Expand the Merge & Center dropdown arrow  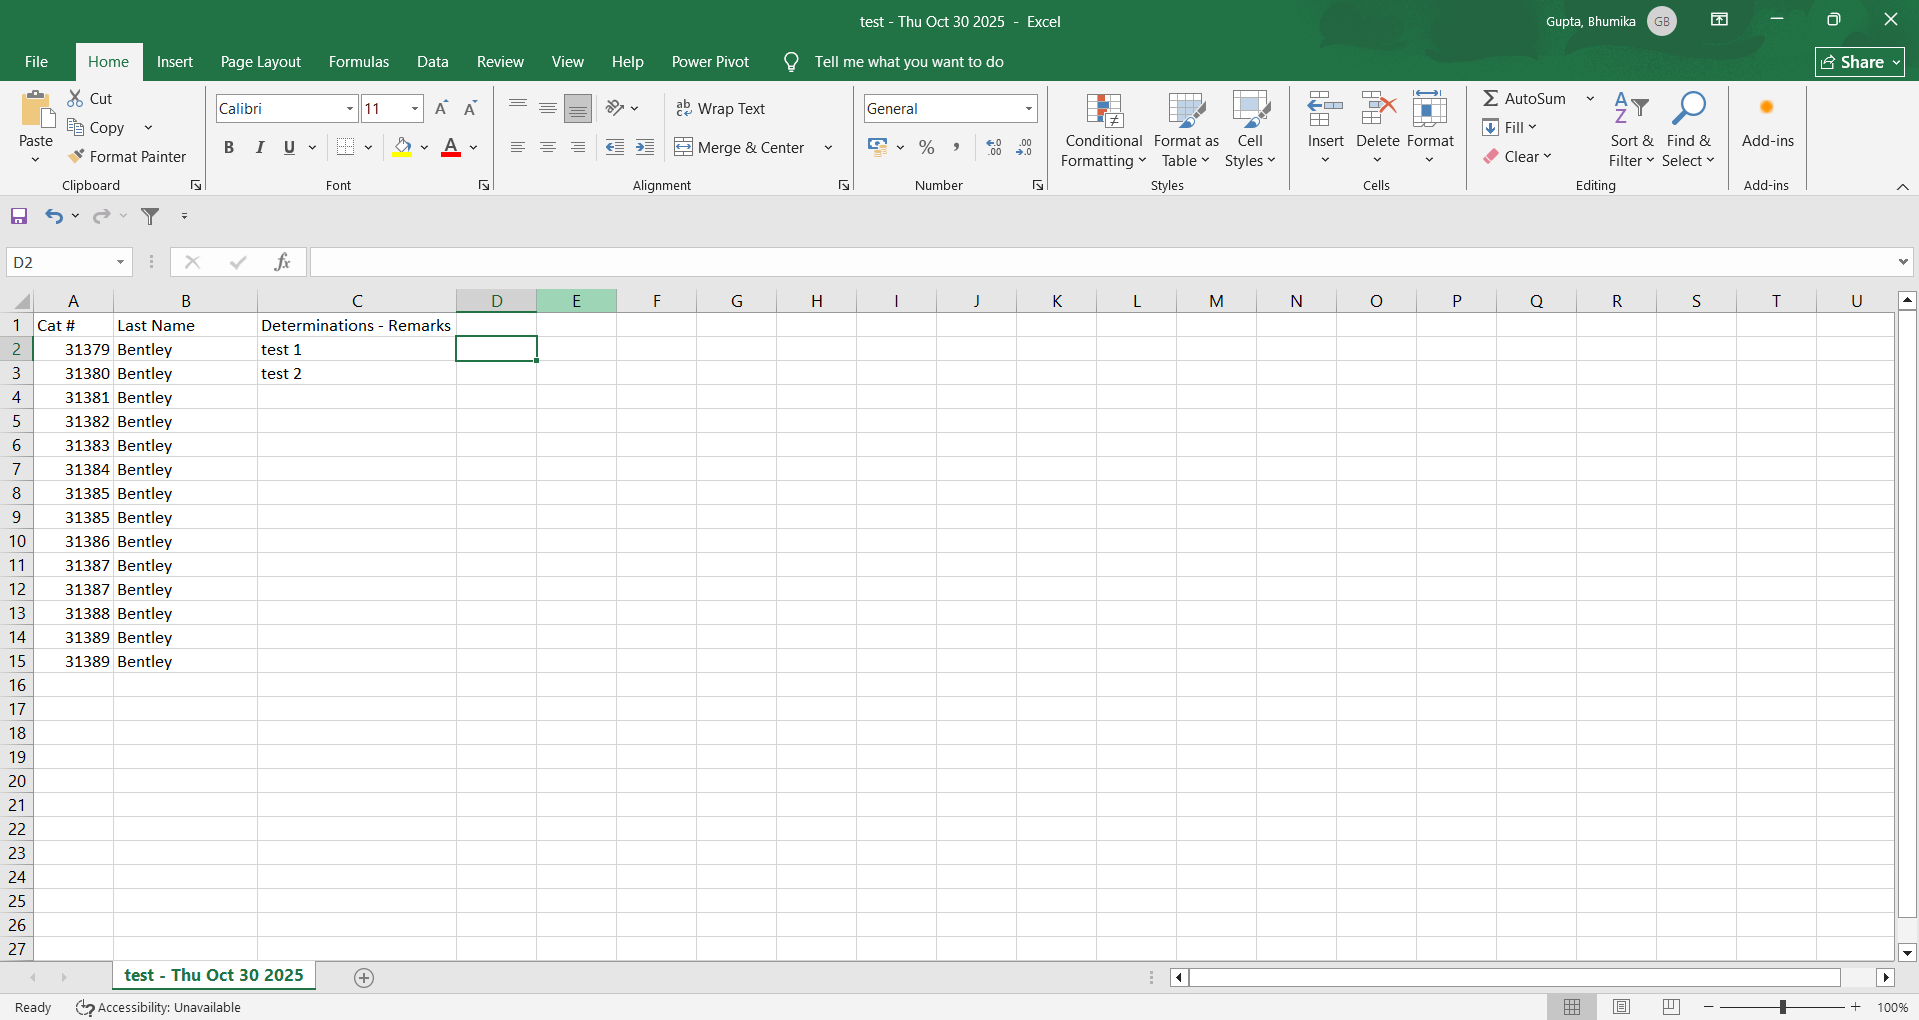tap(828, 147)
